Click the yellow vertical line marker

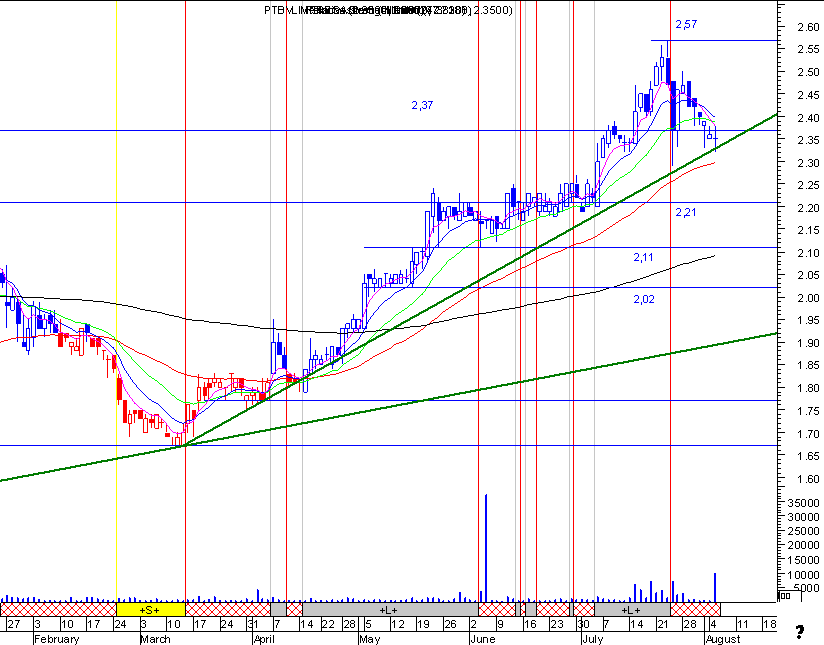tap(116, 301)
